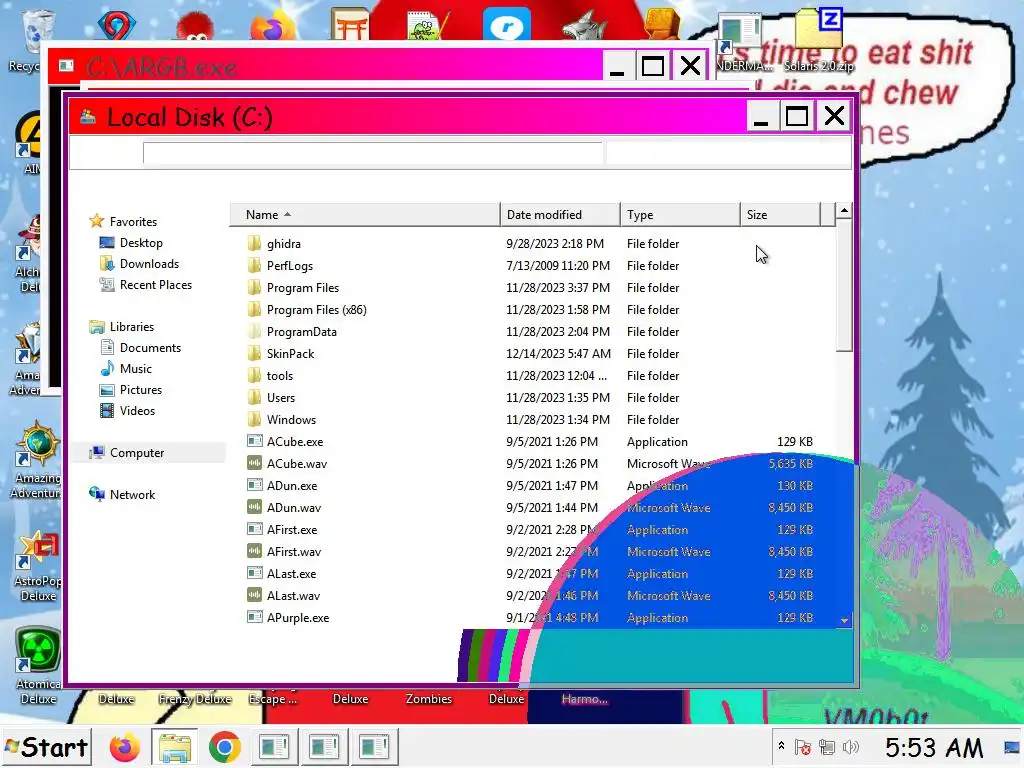Sort files by Size column
The image size is (1024, 768).
pyautogui.click(x=780, y=215)
